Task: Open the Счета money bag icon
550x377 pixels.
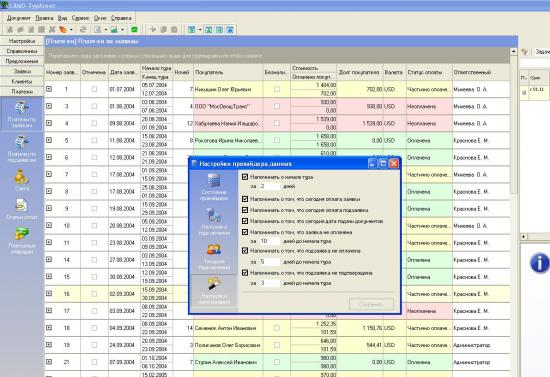Action: [21, 176]
